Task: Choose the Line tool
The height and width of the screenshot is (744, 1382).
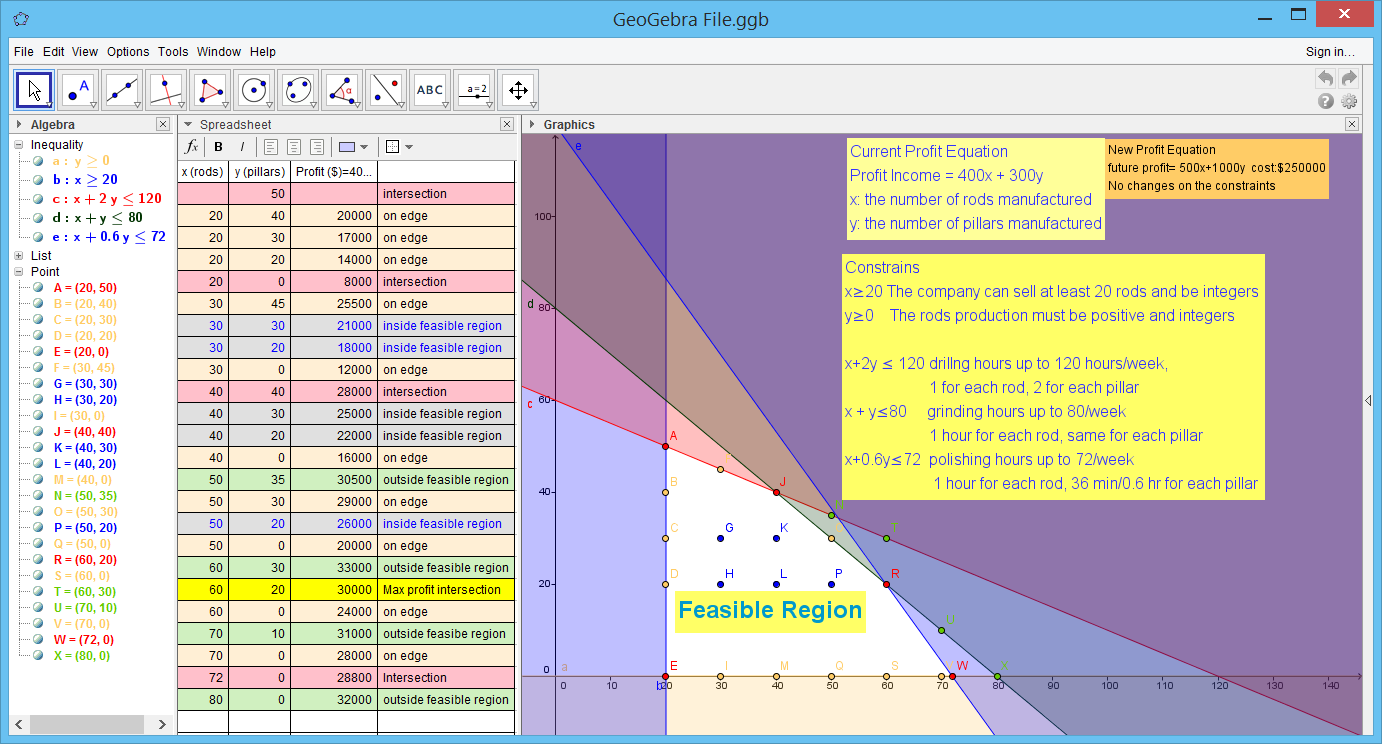Action: click(122, 90)
